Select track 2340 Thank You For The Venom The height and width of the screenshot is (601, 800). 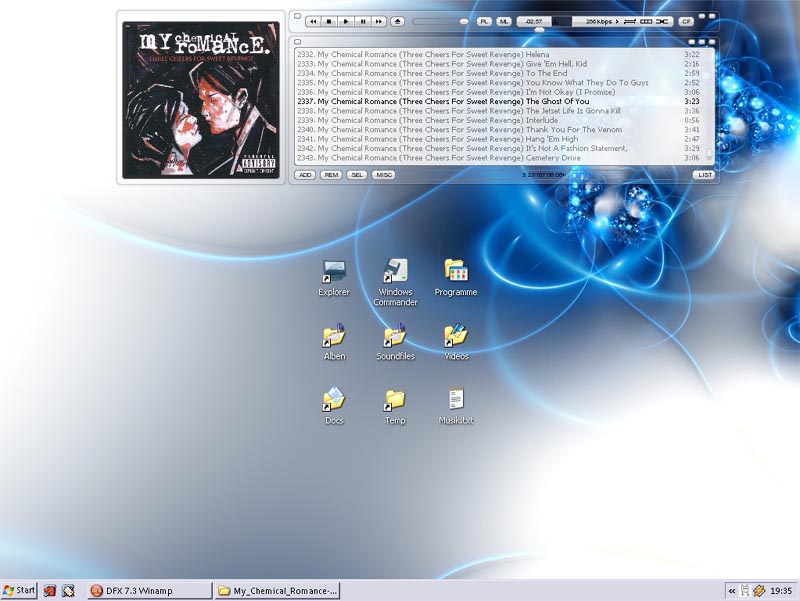pos(498,130)
